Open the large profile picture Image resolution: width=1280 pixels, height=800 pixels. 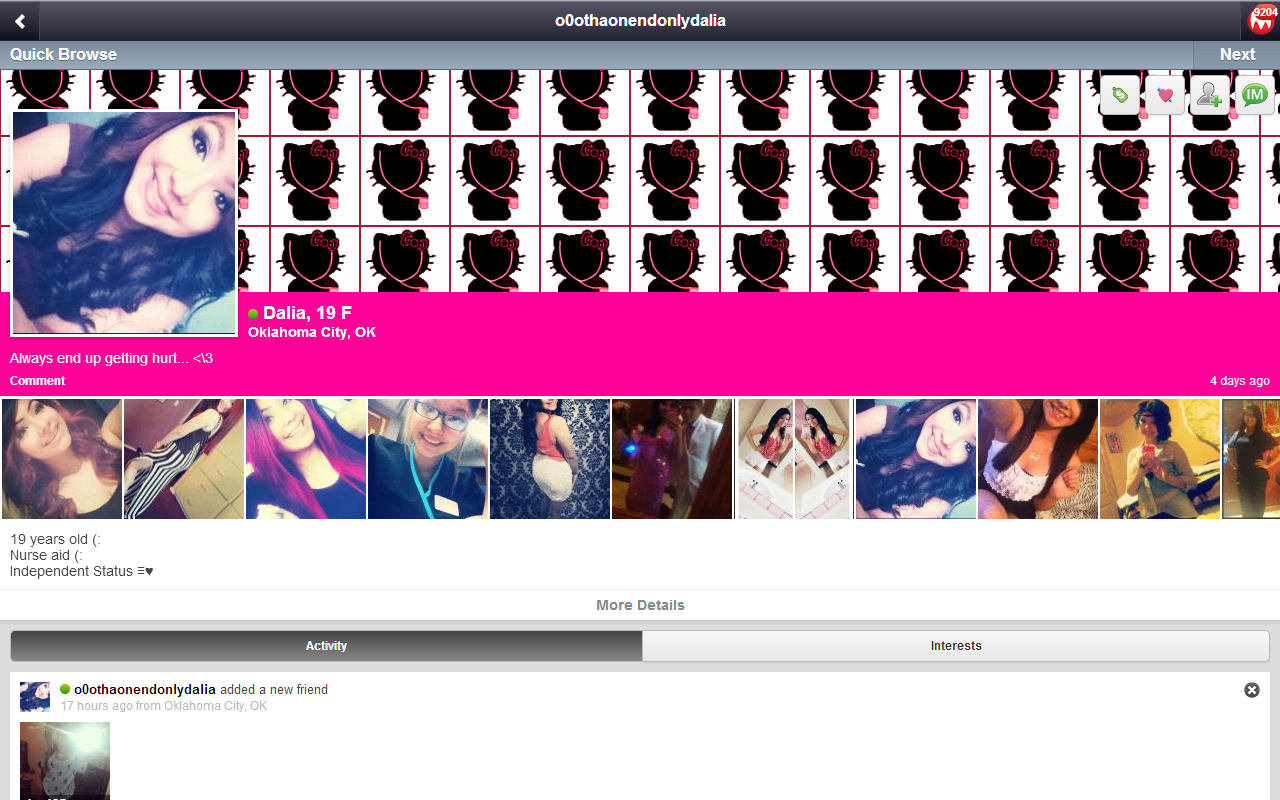click(124, 223)
